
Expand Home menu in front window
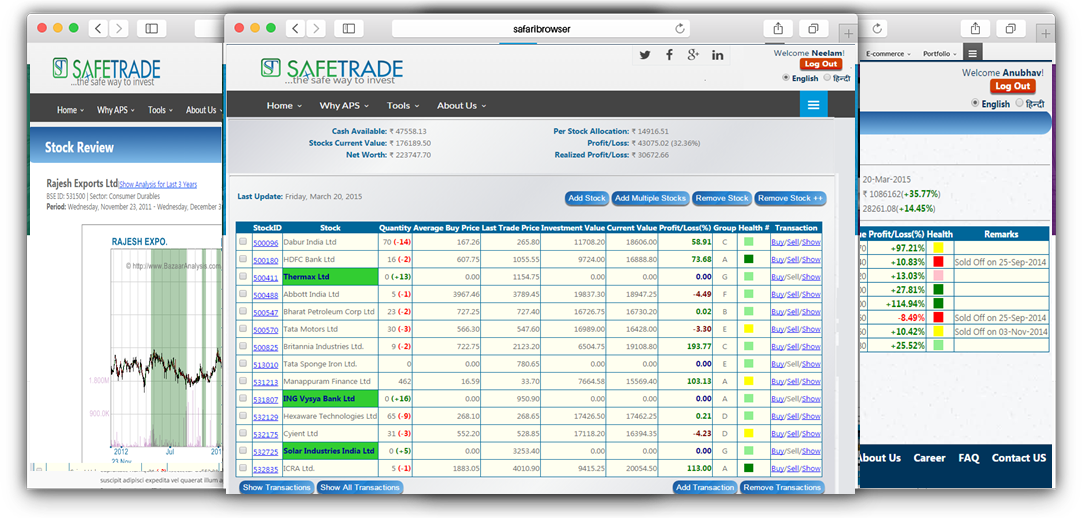284,106
